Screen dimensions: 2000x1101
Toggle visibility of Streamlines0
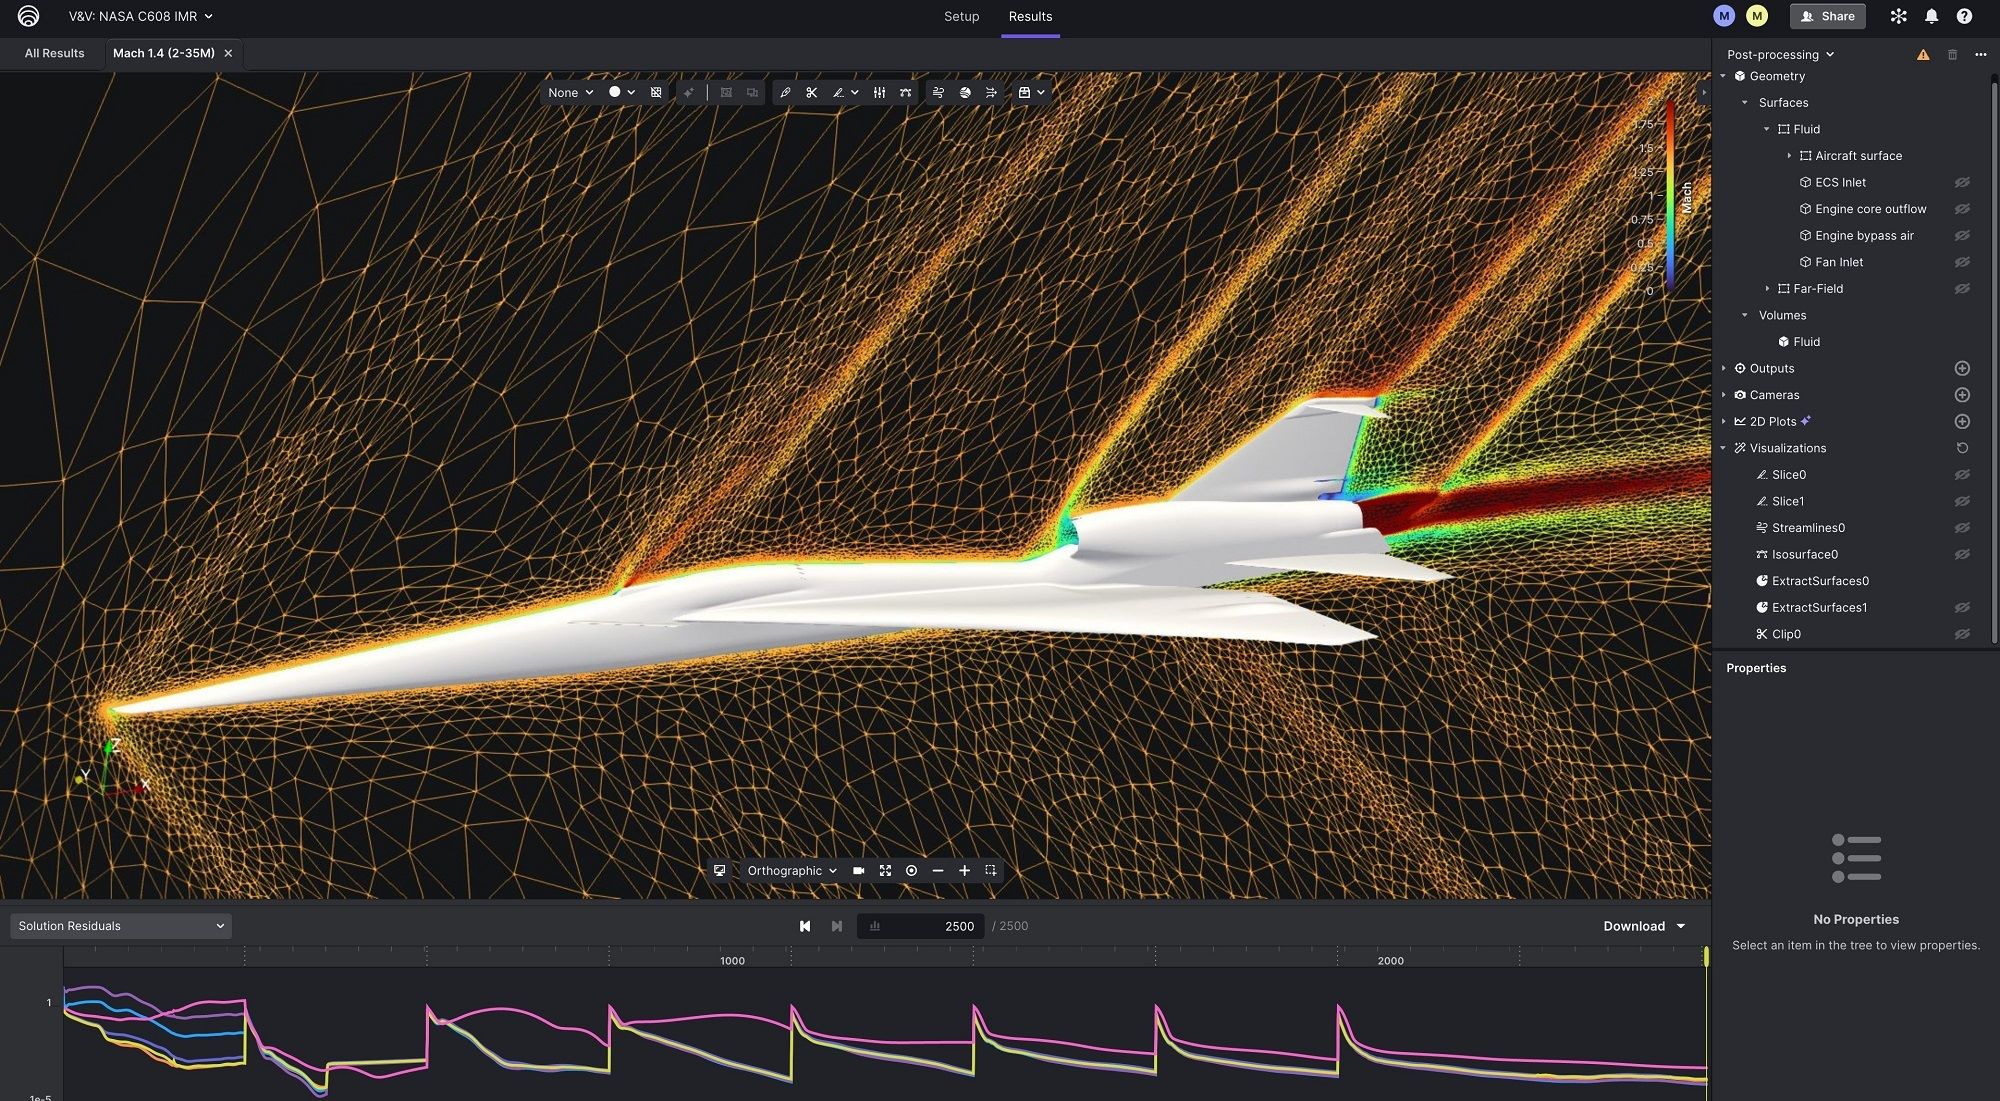tap(1962, 528)
